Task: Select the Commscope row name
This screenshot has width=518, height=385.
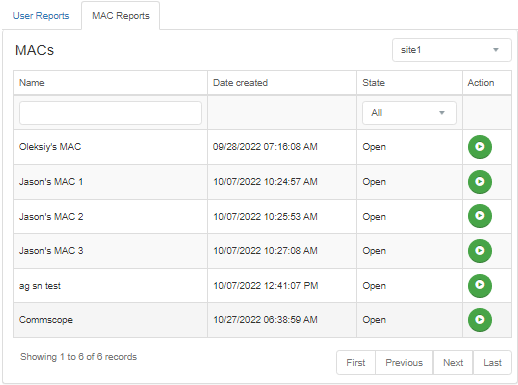Action: [46, 320]
